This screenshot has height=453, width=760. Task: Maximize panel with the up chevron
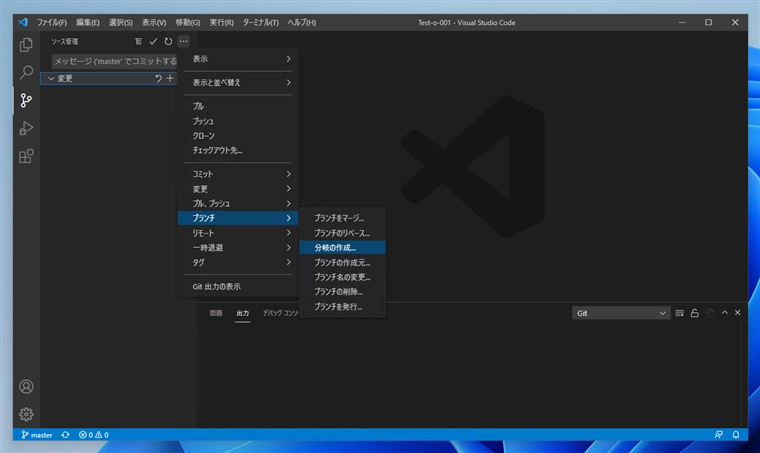pyautogui.click(x=725, y=313)
